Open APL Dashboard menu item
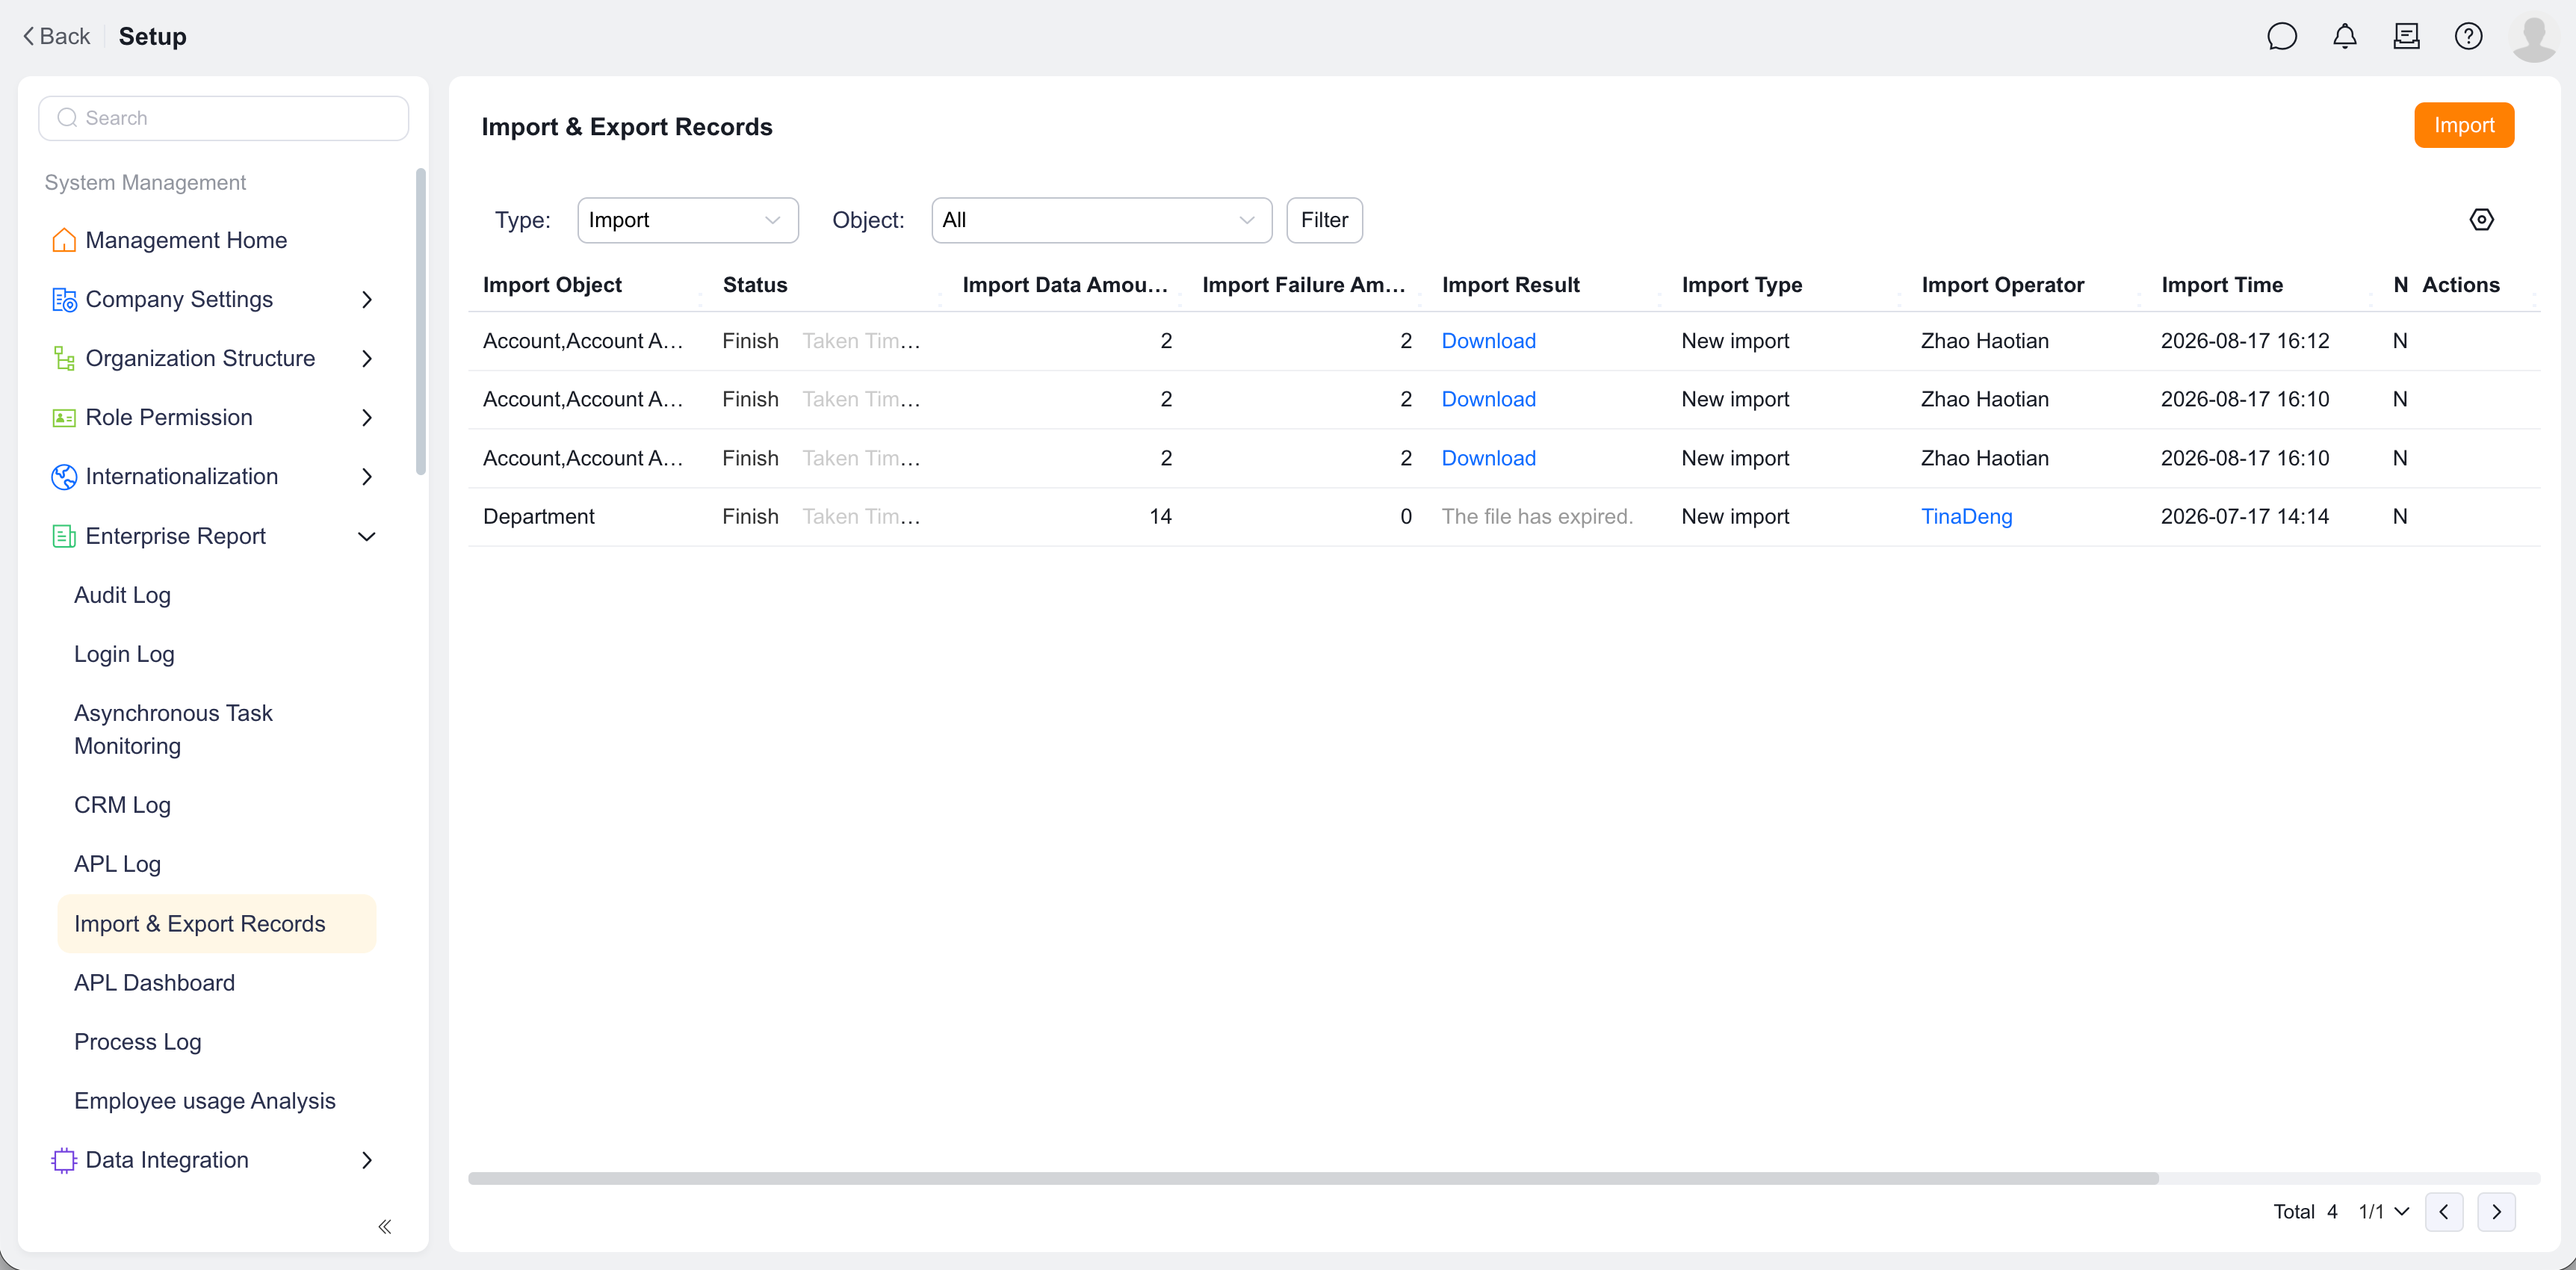Viewport: 2576px width, 1270px height. pyautogui.click(x=154, y=983)
